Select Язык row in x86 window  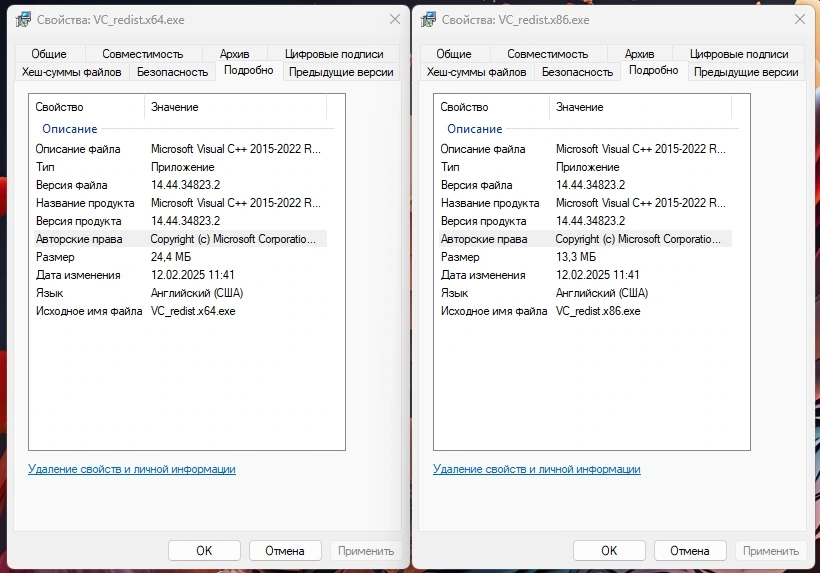(585, 293)
